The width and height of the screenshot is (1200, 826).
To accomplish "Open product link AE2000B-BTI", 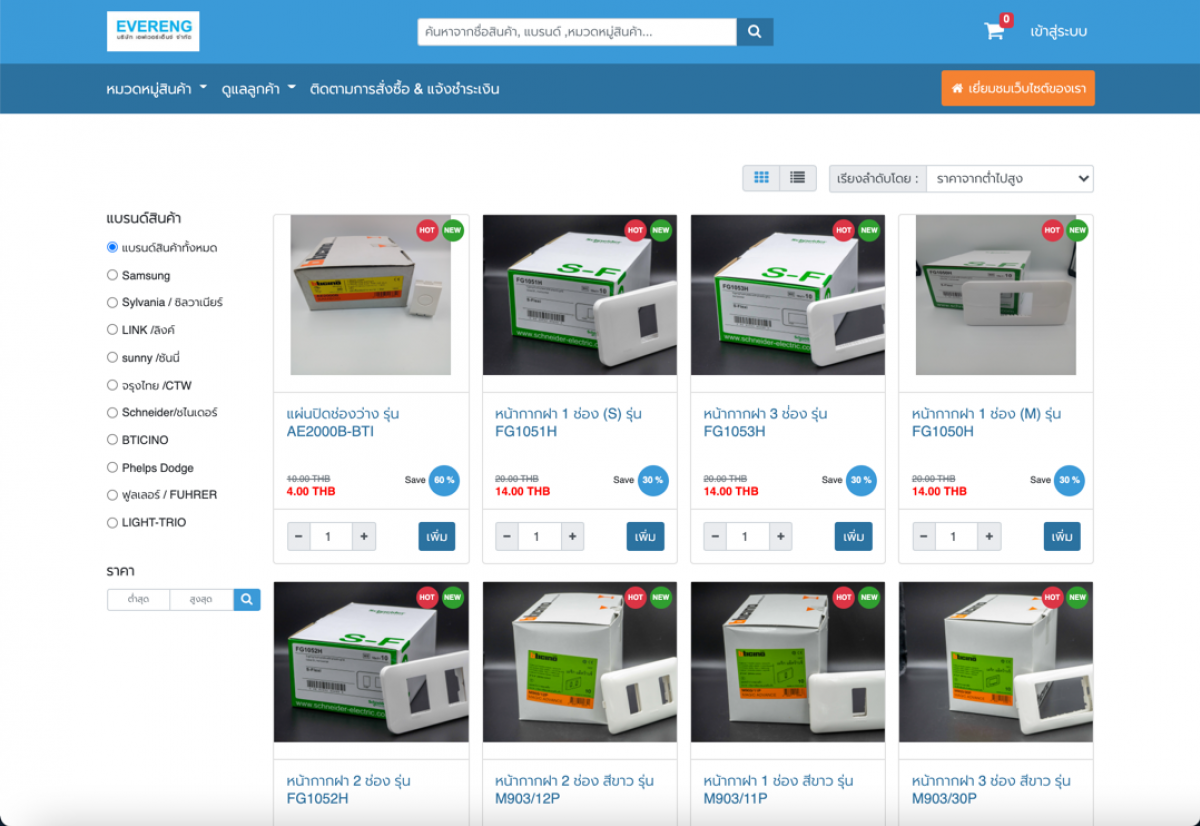I will 343,423.
